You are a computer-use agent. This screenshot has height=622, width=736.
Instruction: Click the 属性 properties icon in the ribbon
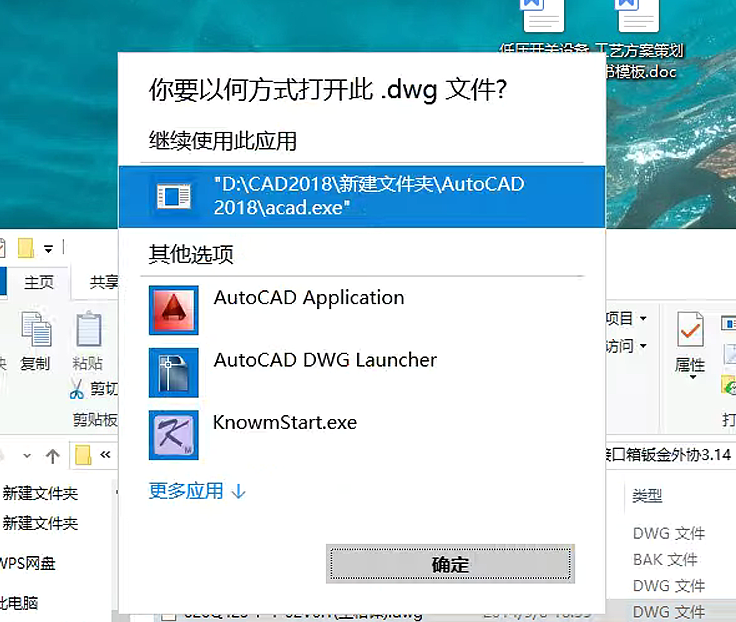click(690, 330)
